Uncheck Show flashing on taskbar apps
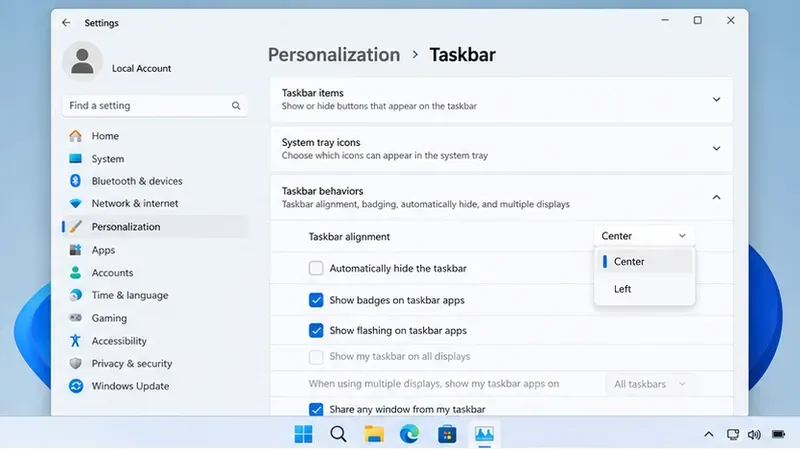The height and width of the screenshot is (449, 800). pos(316,331)
